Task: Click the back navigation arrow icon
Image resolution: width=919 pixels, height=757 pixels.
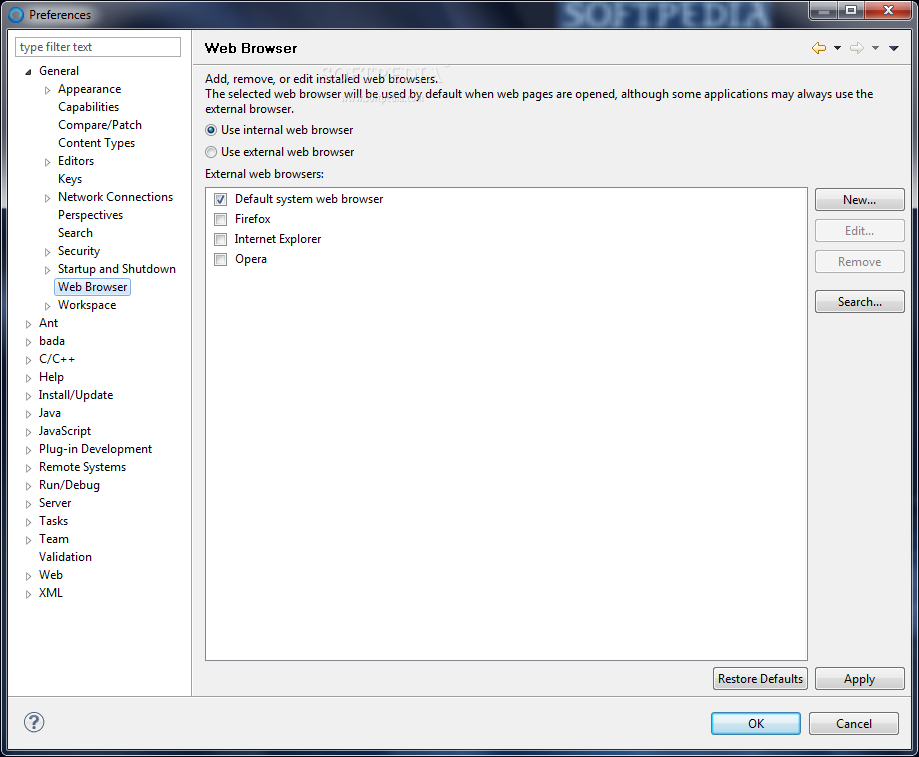Action: pos(819,48)
